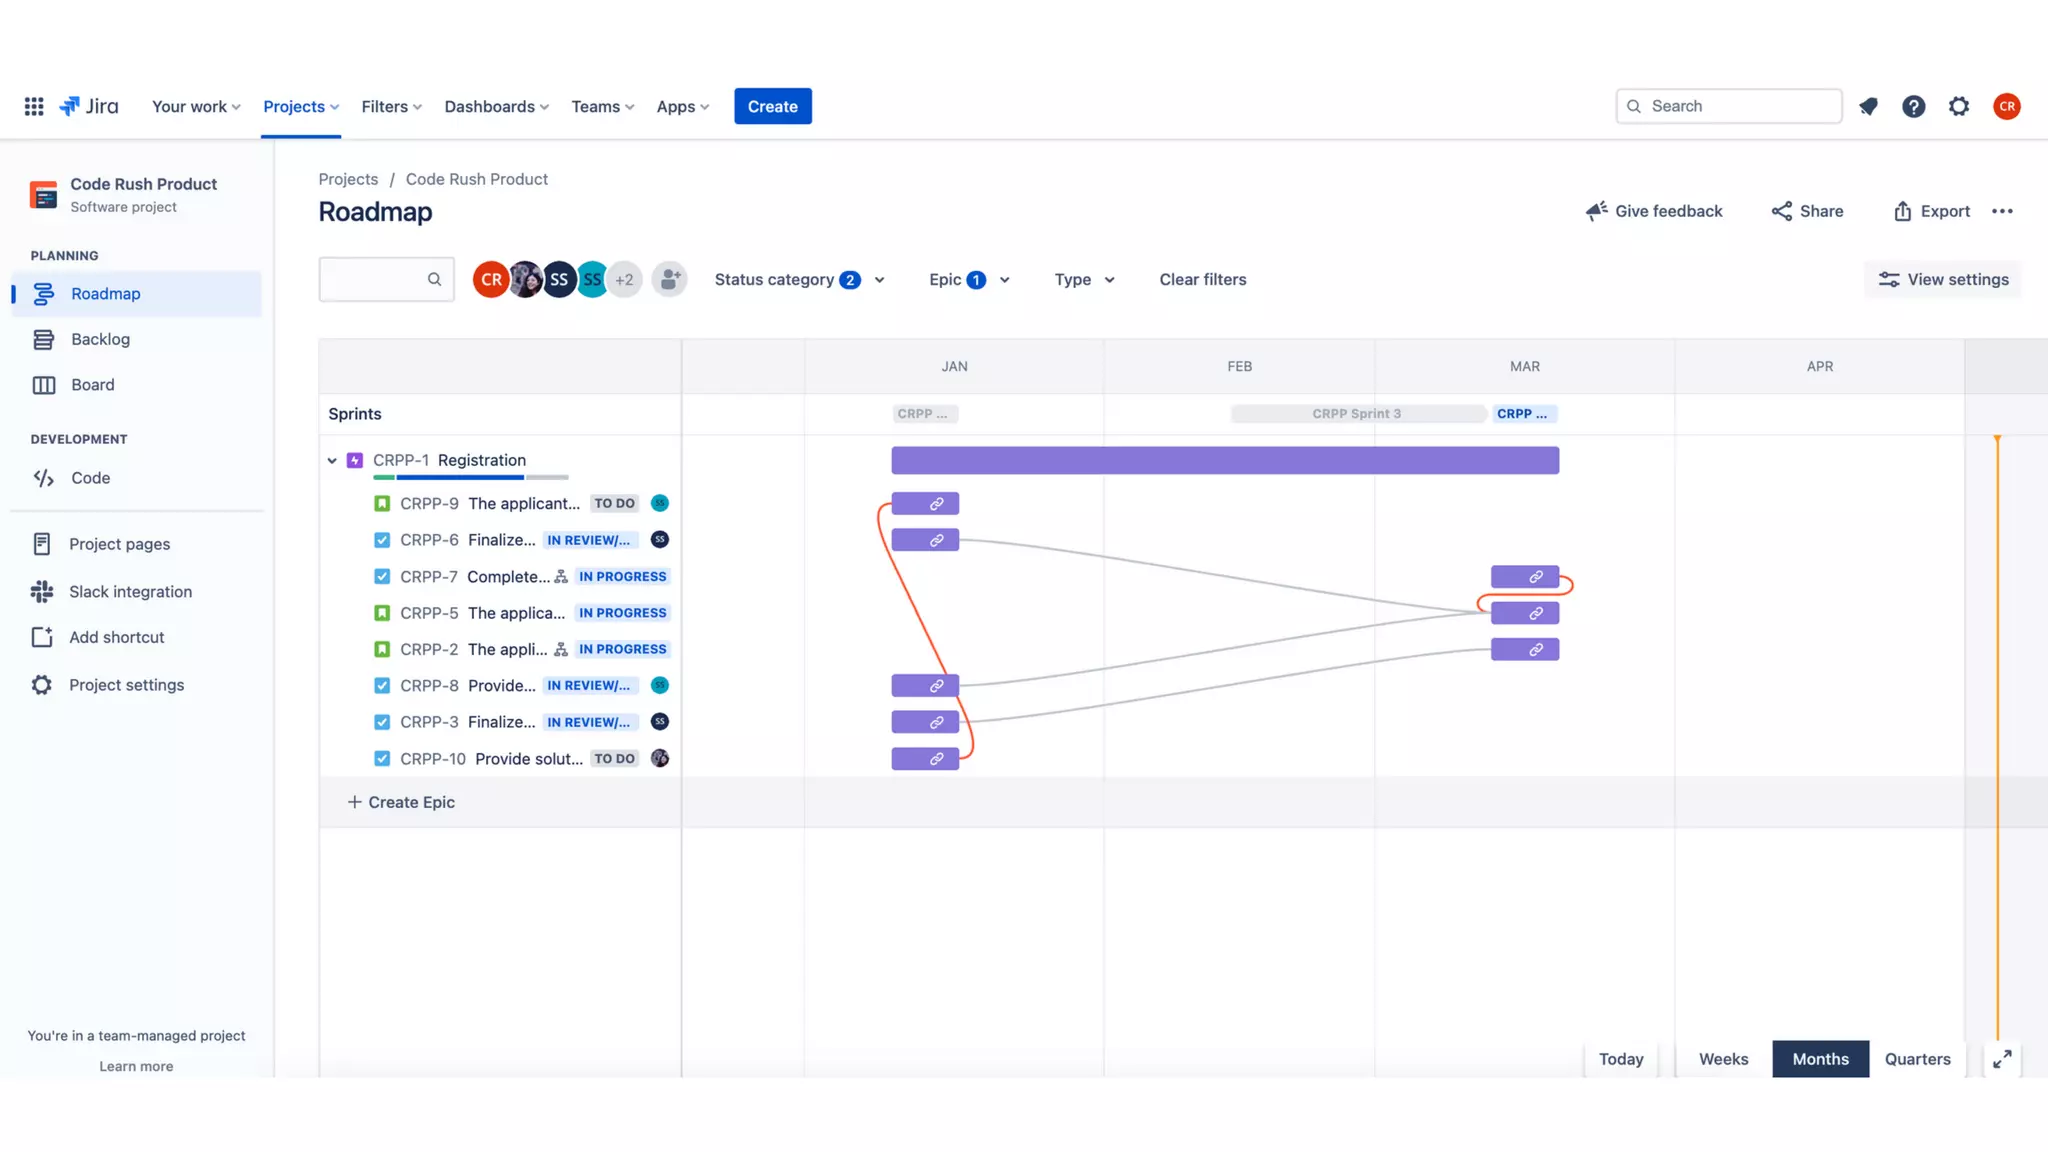The height and width of the screenshot is (1152, 2048).
Task: Open the settings gear in top bar
Action: (x=1959, y=106)
